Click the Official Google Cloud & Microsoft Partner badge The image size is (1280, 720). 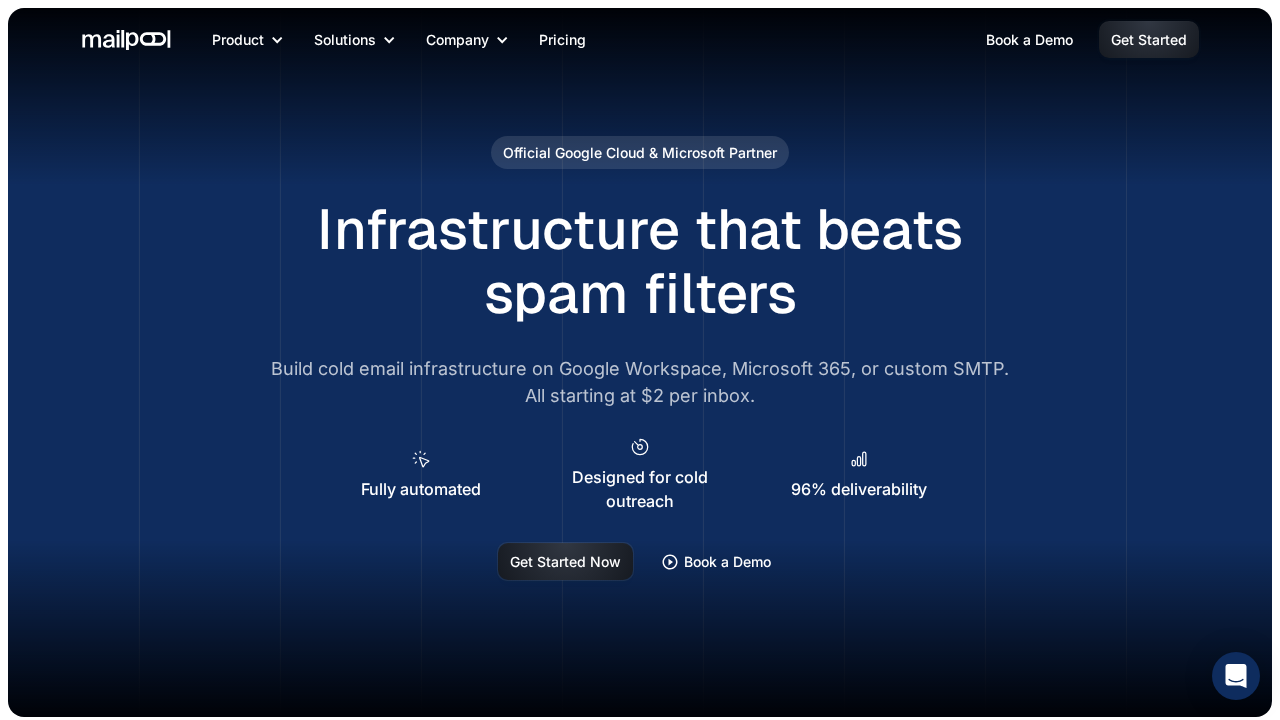click(x=640, y=153)
